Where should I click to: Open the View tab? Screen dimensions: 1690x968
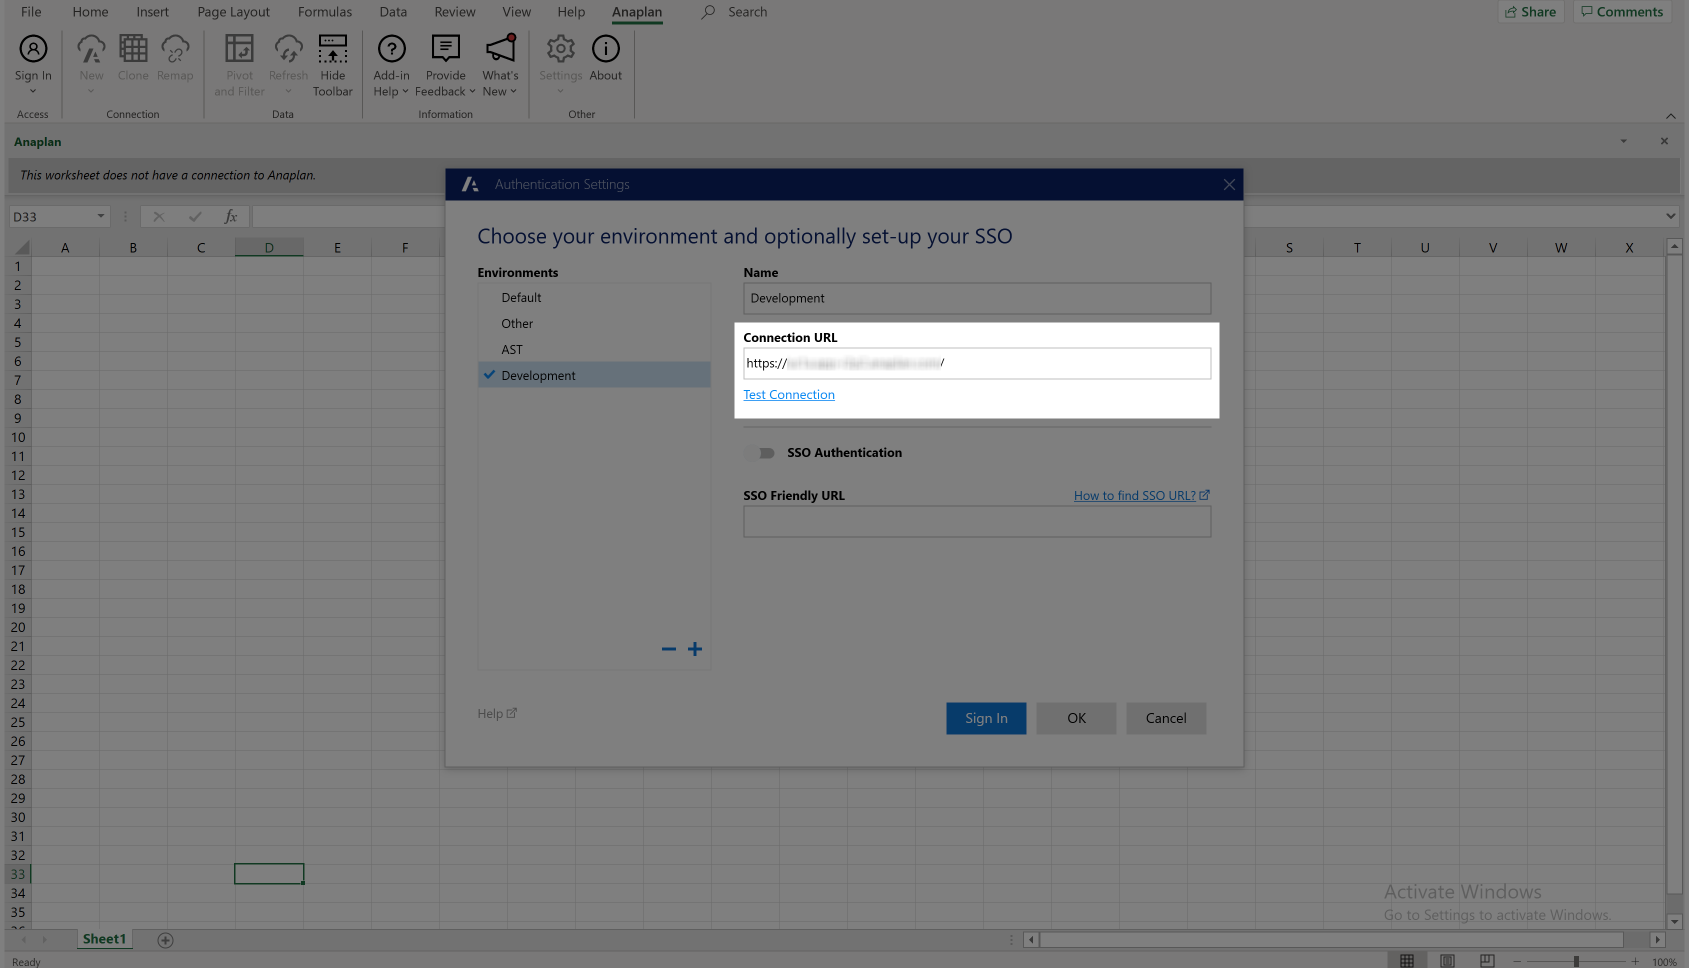(517, 12)
